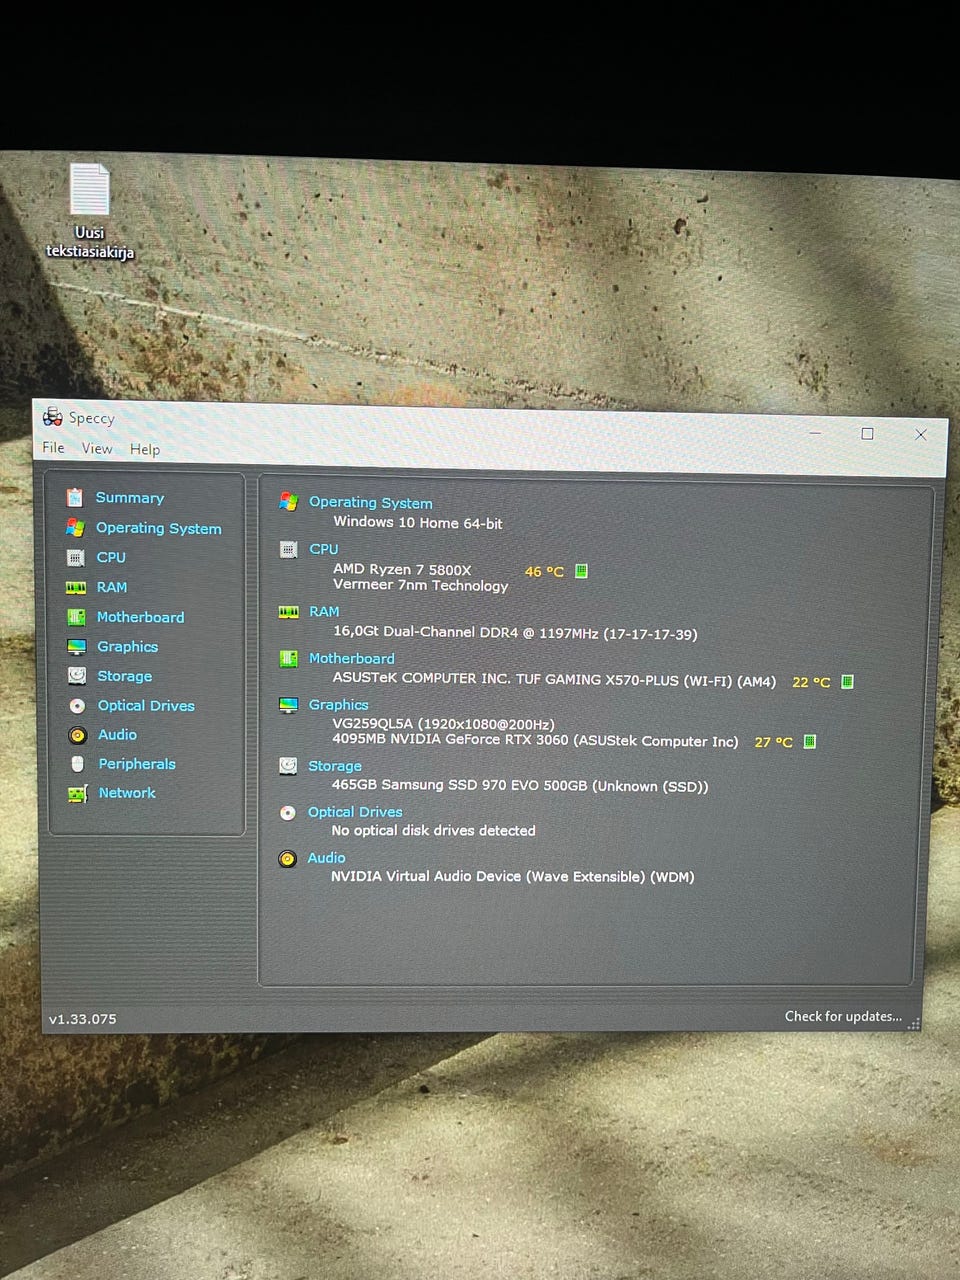Open the CPU heading link in summary

(324, 549)
